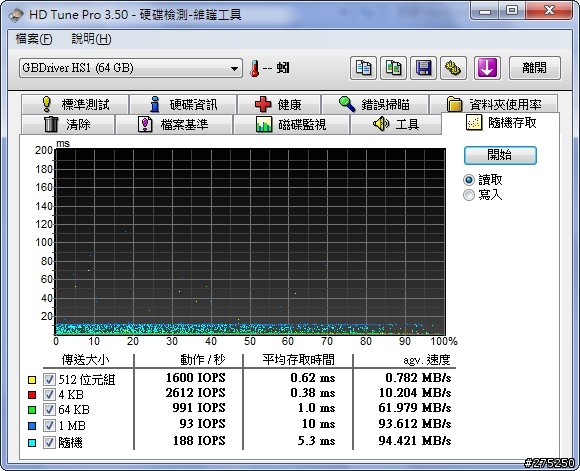Screen dimensions: 580x471
Task: Switch to the 資料夾使用率 tab
Action: click(493, 104)
